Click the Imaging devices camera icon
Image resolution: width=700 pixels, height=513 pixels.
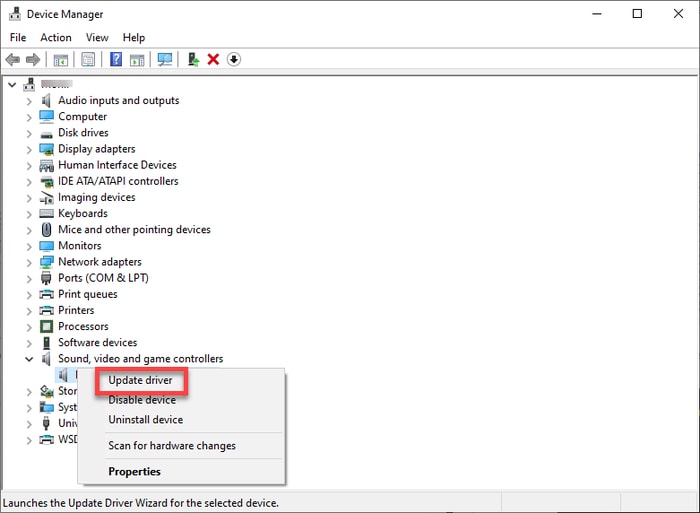pyautogui.click(x=46, y=198)
